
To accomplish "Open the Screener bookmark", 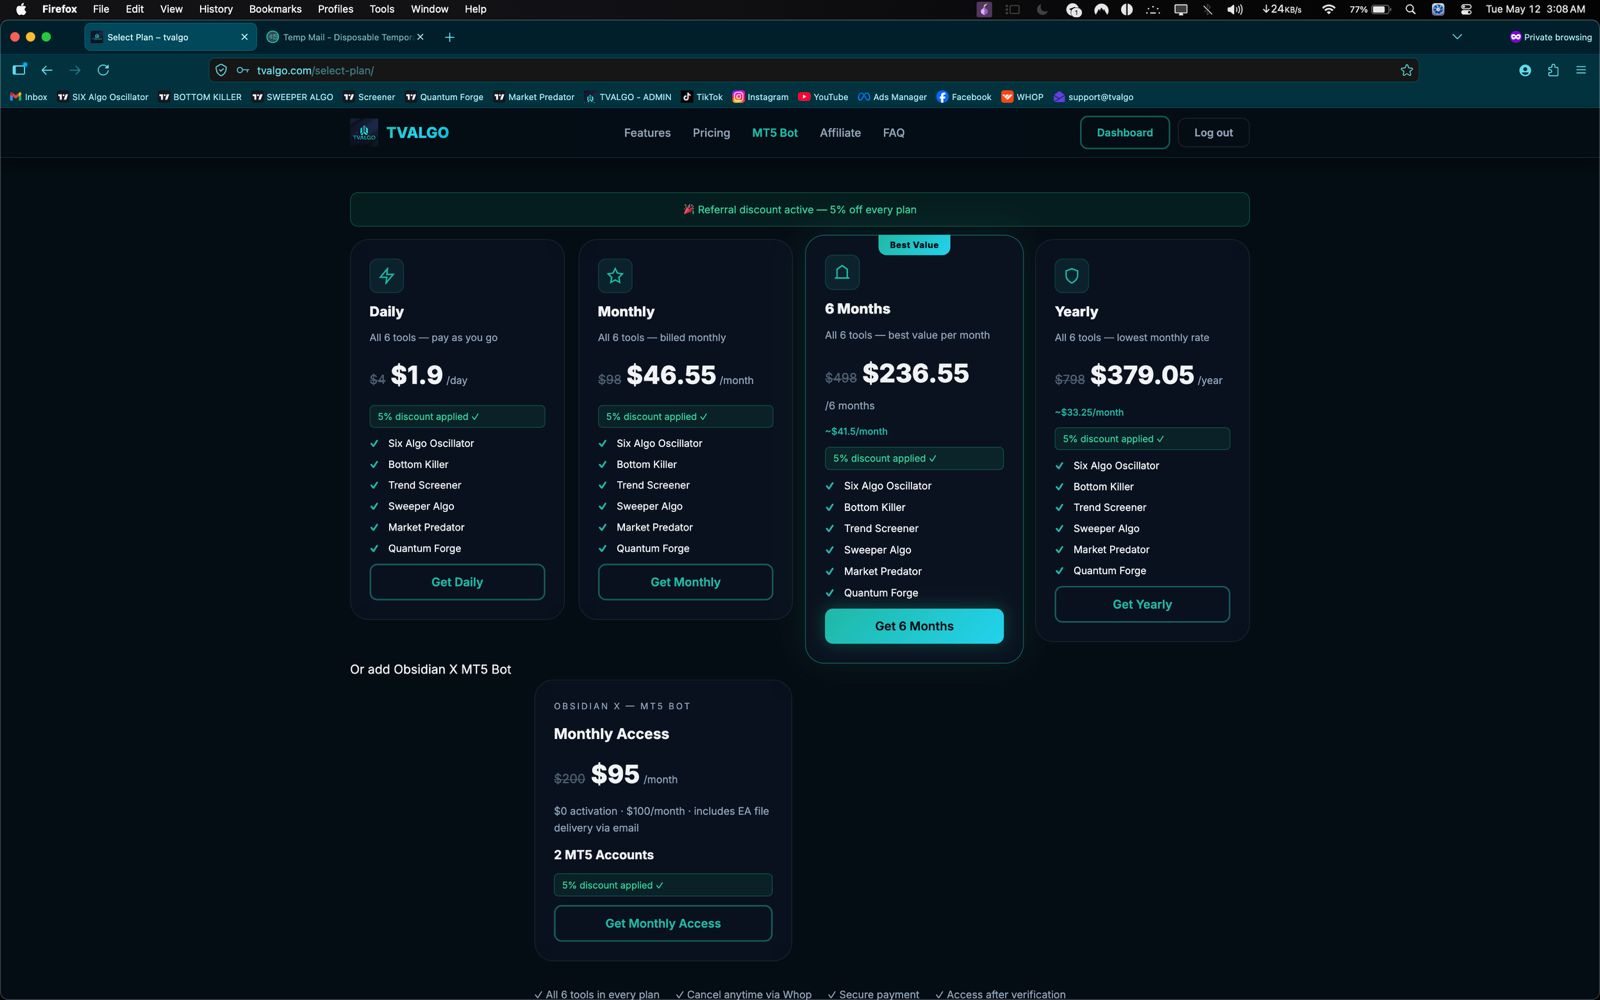I will tap(369, 97).
